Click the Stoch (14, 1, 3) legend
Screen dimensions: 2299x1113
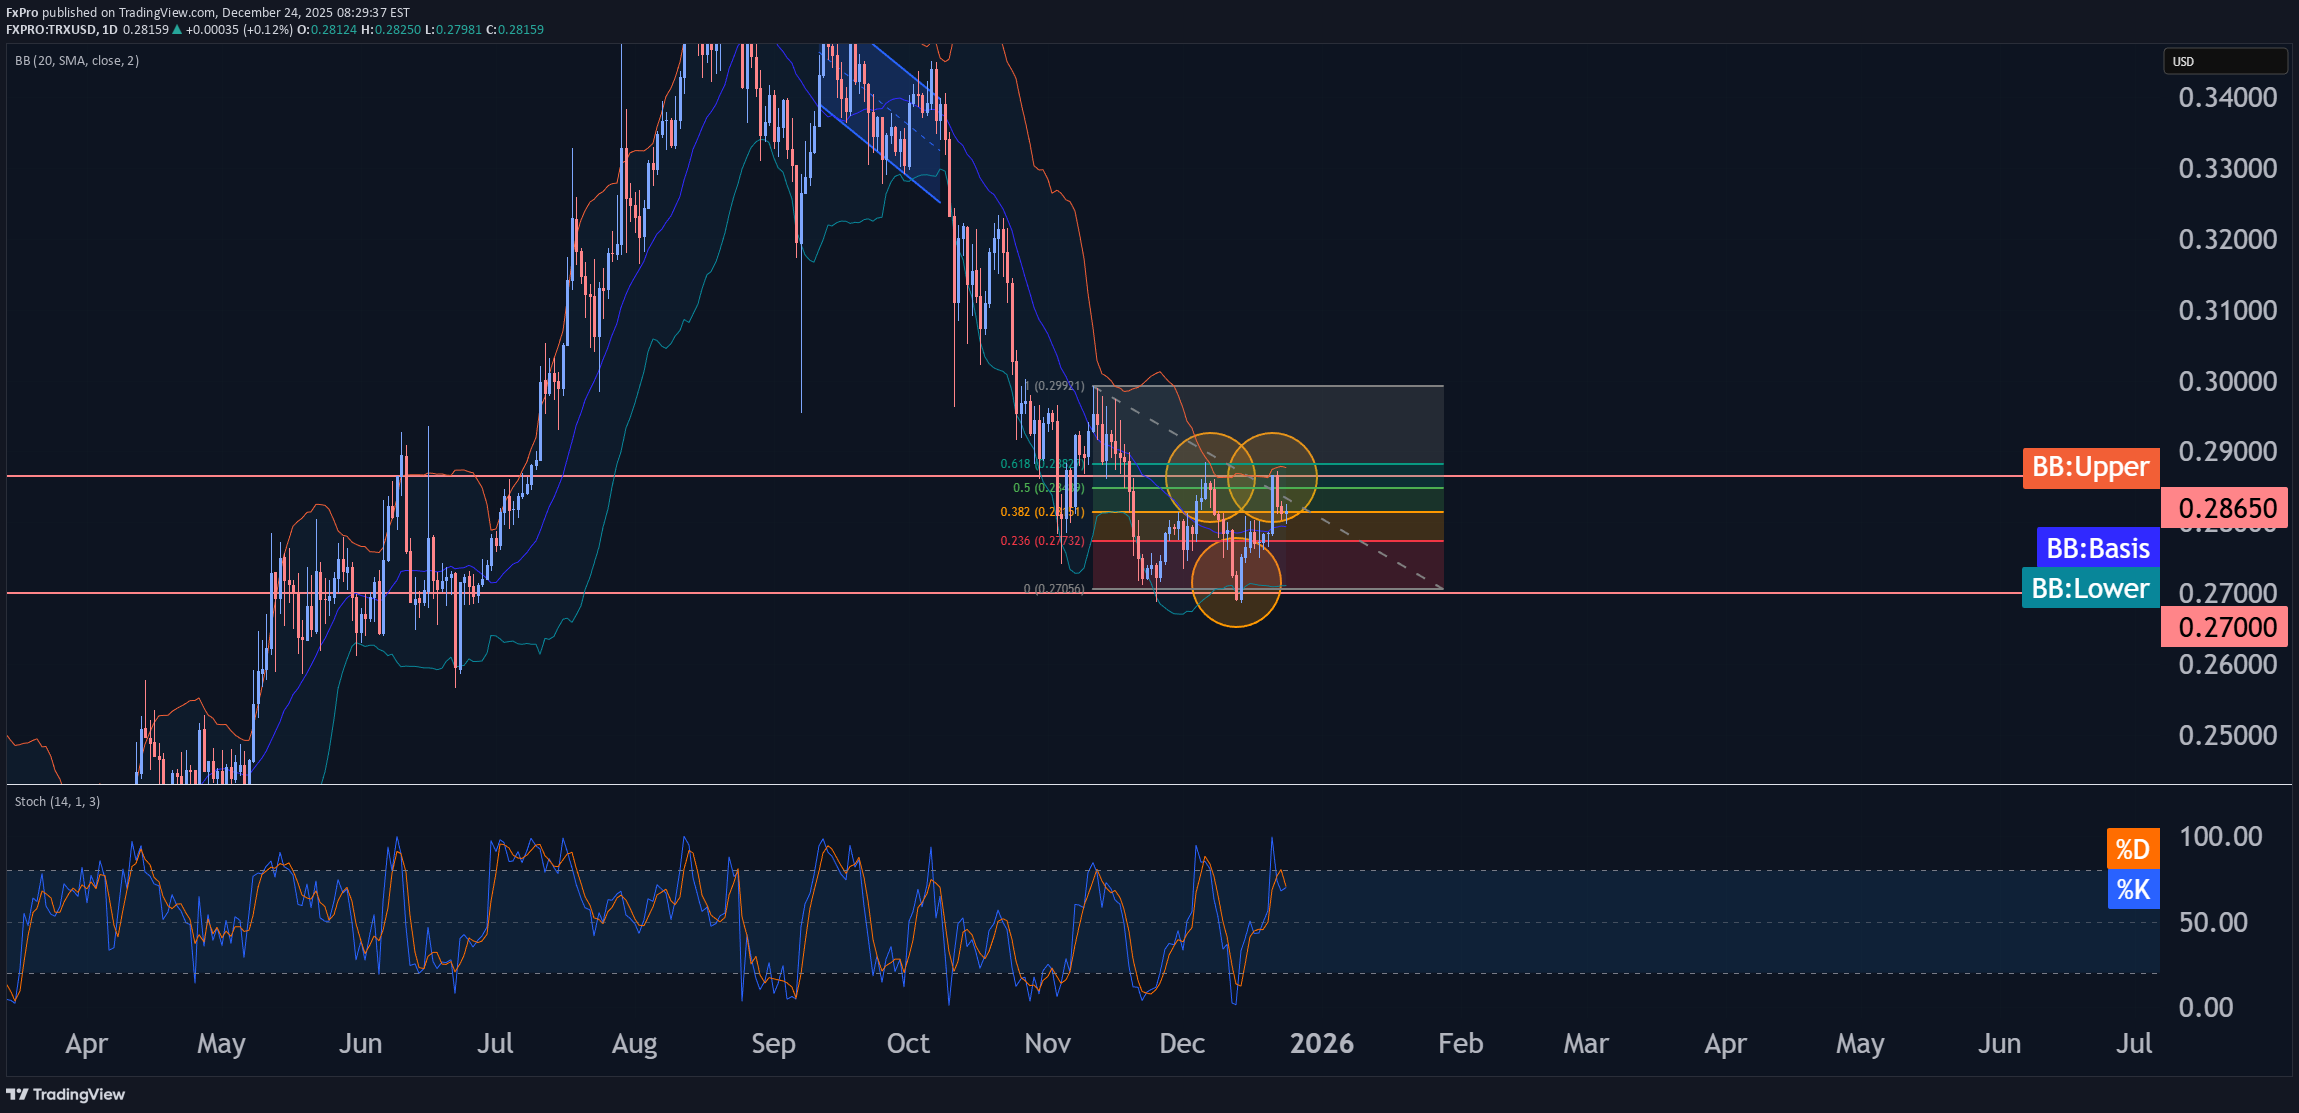57,801
